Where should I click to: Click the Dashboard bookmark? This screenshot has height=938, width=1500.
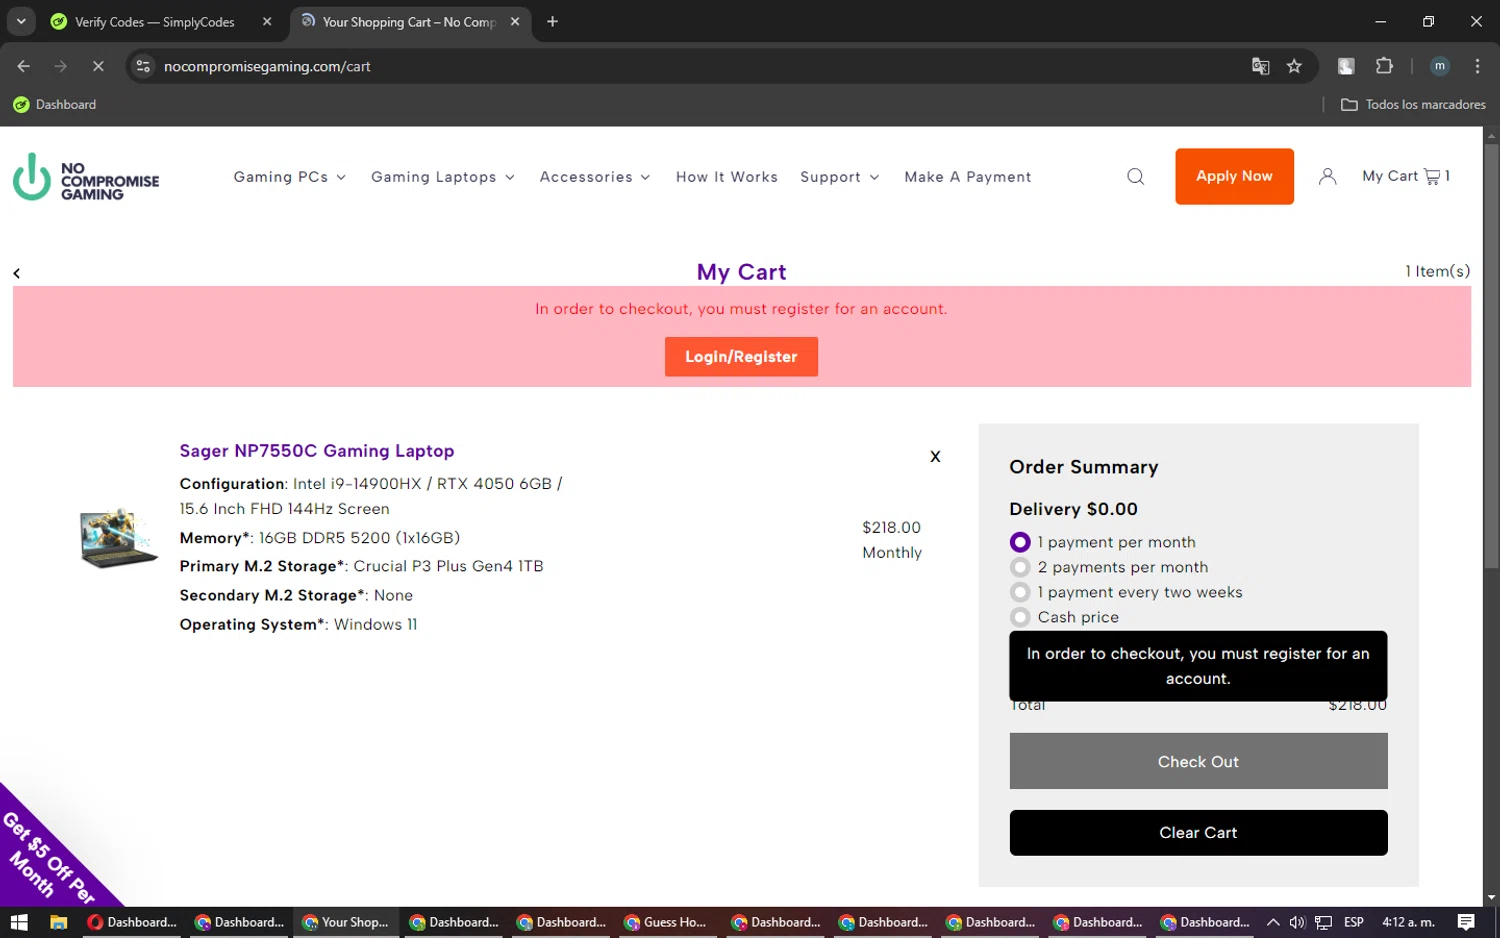coord(55,104)
